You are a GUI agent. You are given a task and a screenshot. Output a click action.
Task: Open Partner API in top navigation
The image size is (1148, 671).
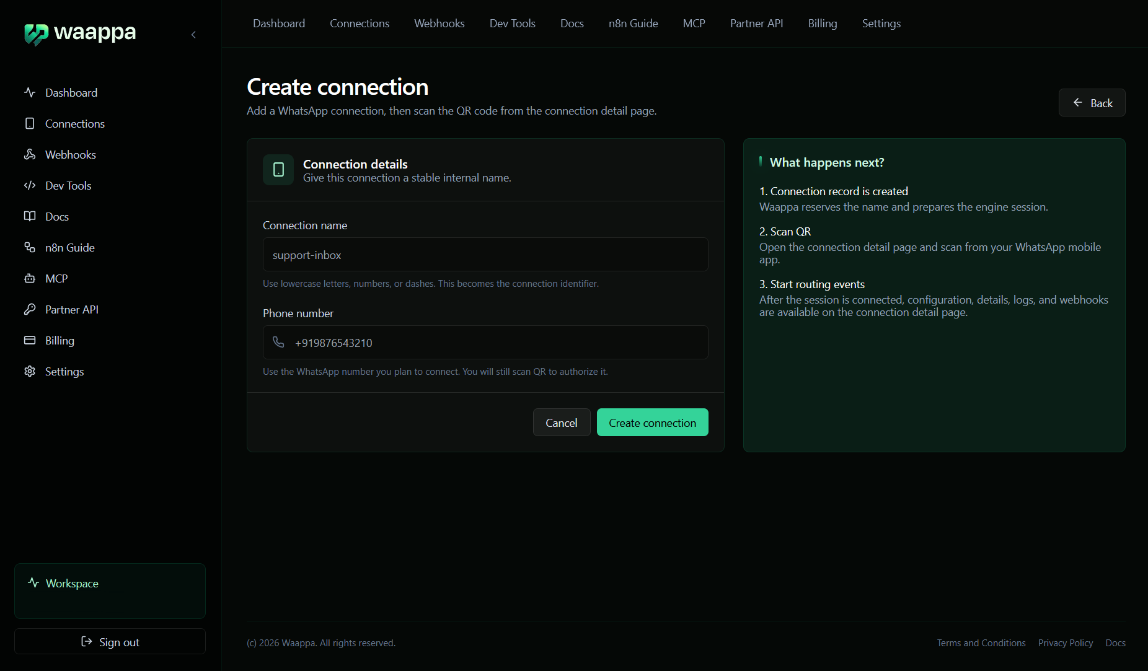pyautogui.click(x=756, y=23)
